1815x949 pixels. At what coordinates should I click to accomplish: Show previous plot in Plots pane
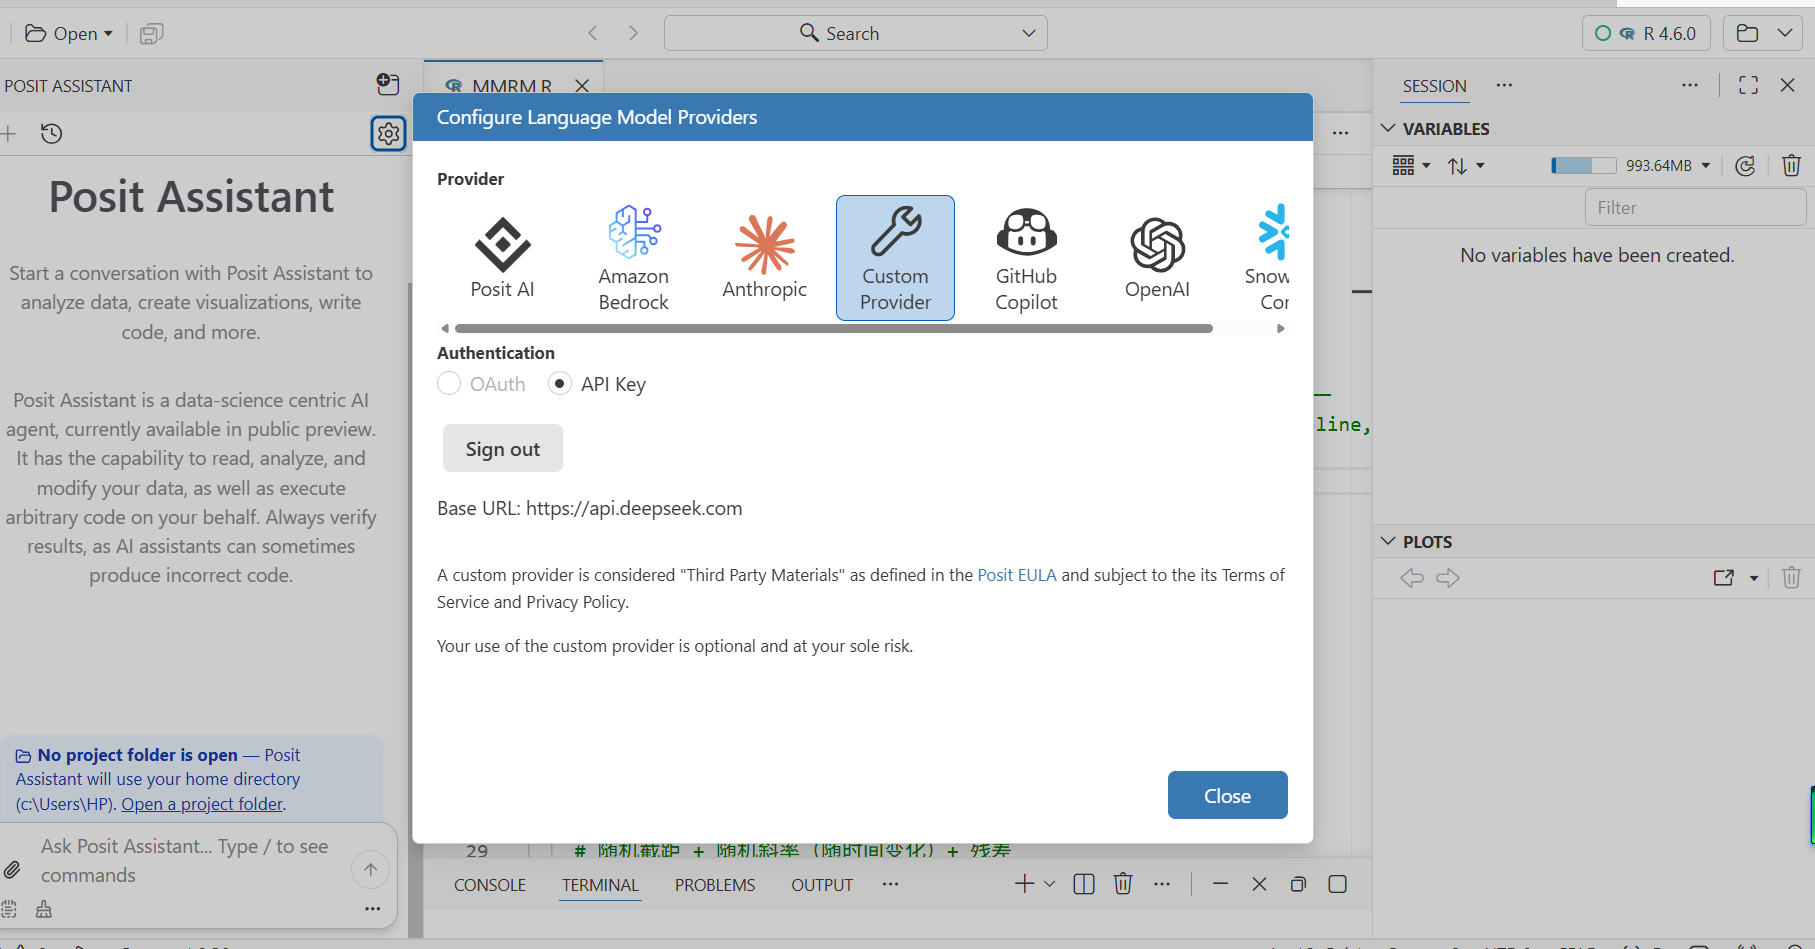[x=1412, y=578]
